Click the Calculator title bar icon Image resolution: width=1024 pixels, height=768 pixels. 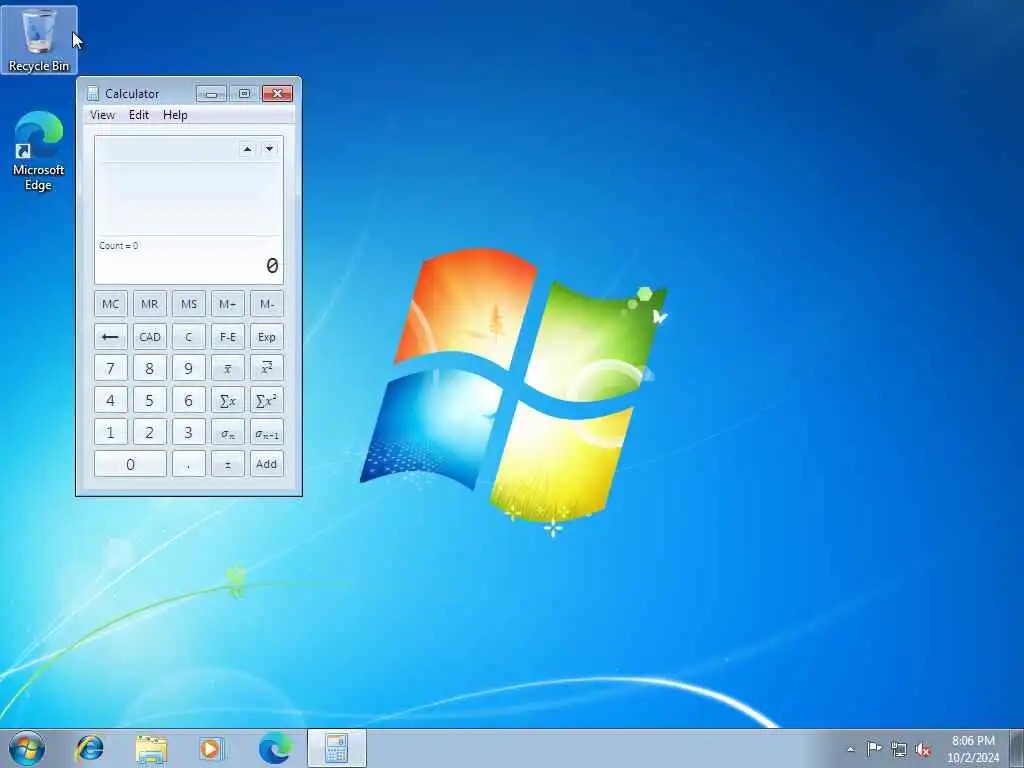coord(93,93)
